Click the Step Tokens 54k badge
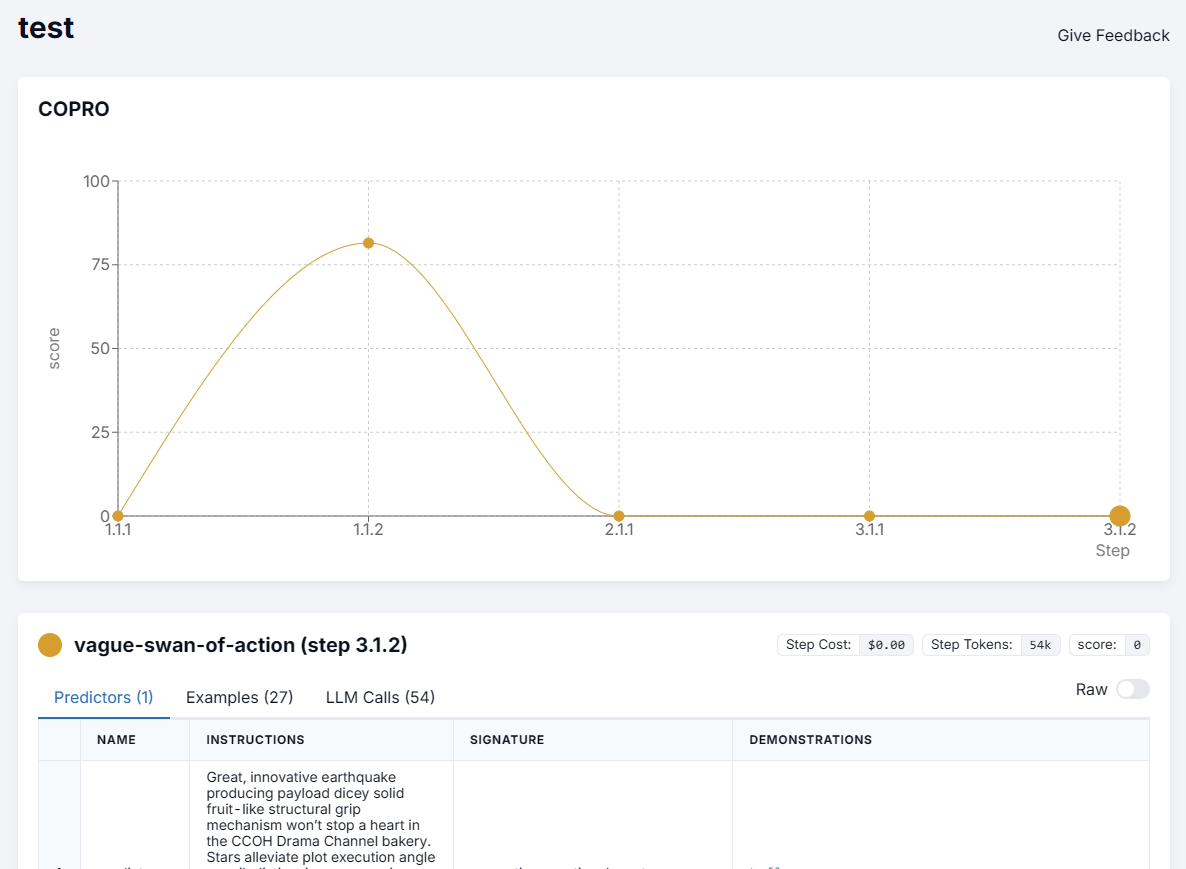This screenshot has height=869, width=1186. (991, 644)
